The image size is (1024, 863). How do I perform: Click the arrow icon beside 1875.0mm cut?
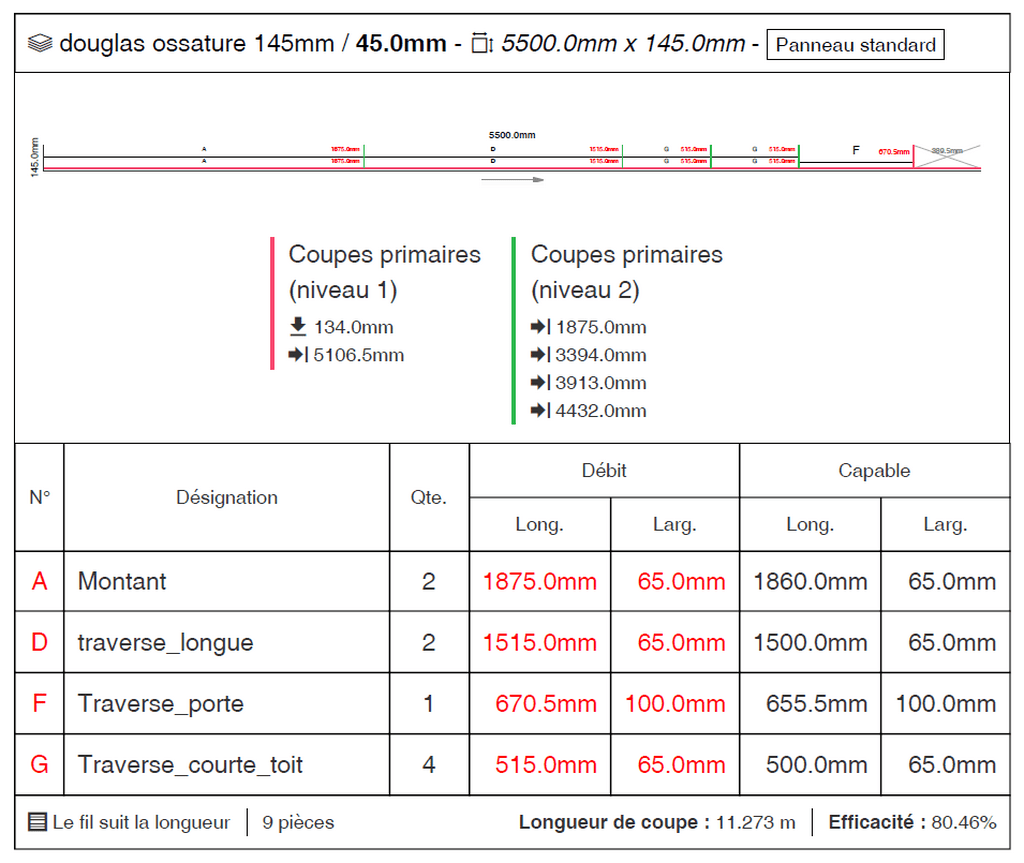(x=540, y=327)
